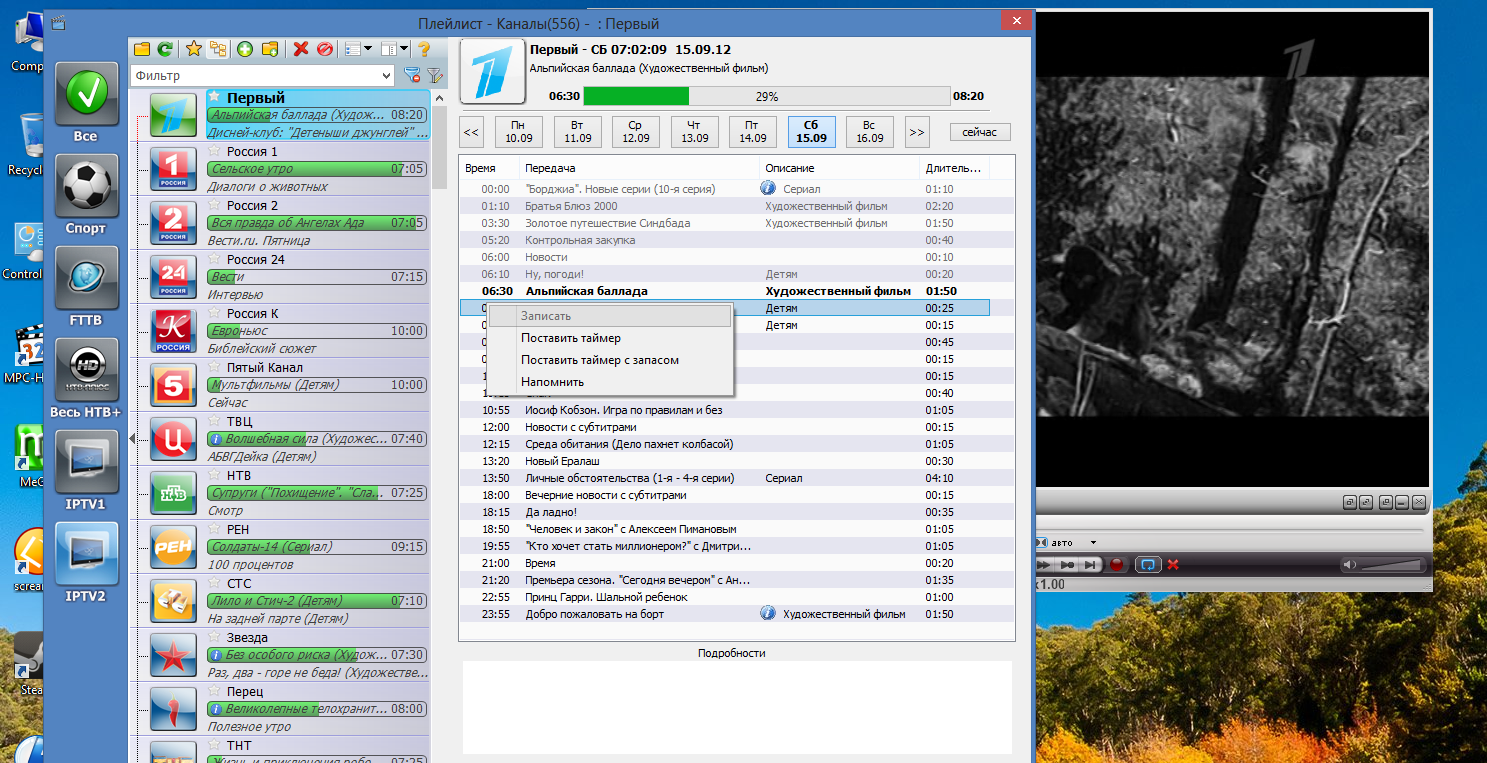The height and width of the screenshot is (763, 1487).
Task: Toggle favorite star for Россия 24
Action: point(214,259)
